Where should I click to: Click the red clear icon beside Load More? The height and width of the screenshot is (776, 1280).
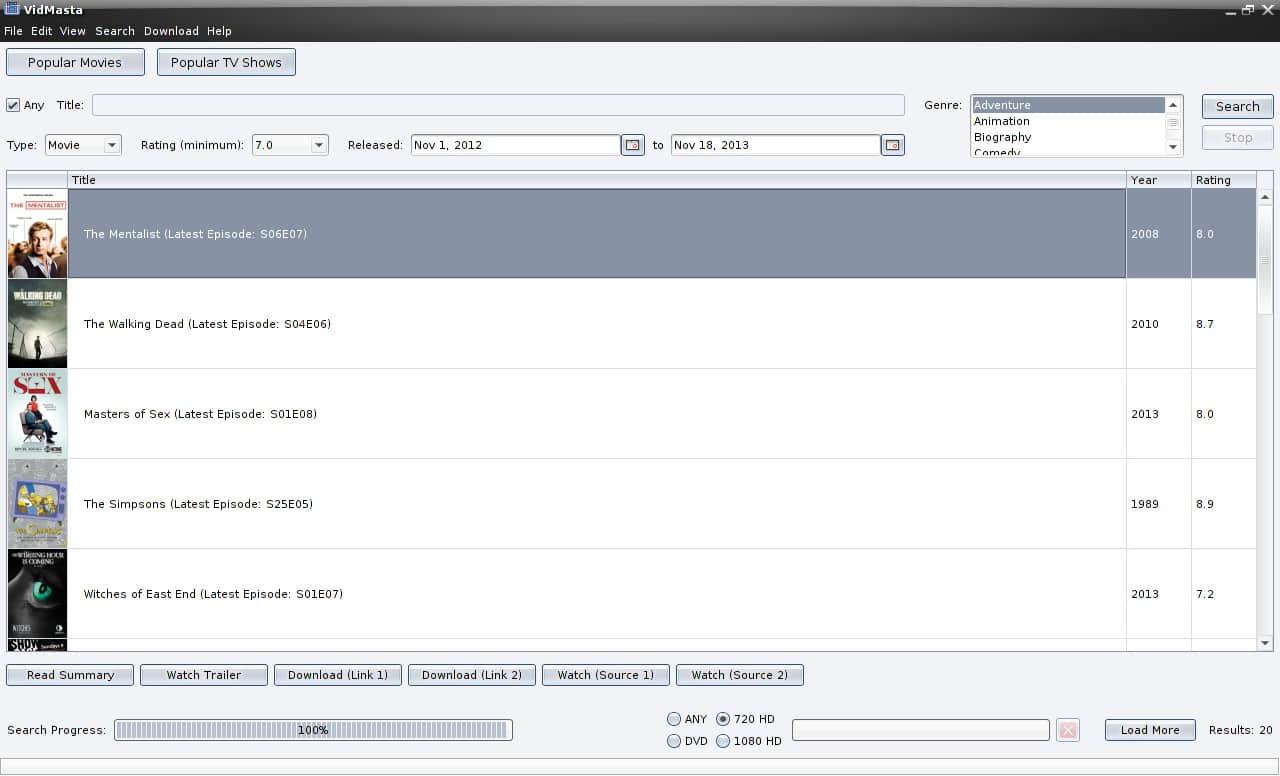[x=1068, y=730]
